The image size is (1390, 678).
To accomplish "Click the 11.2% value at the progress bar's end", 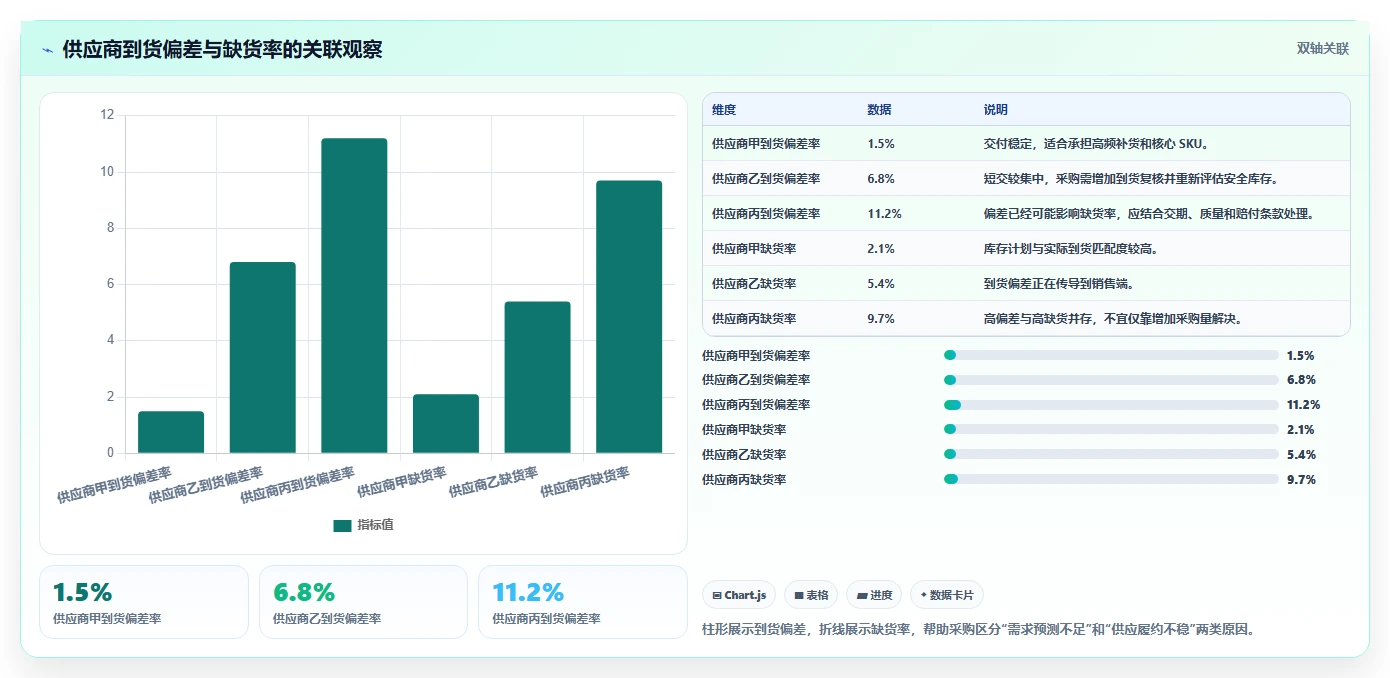I will tap(1304, 405).
